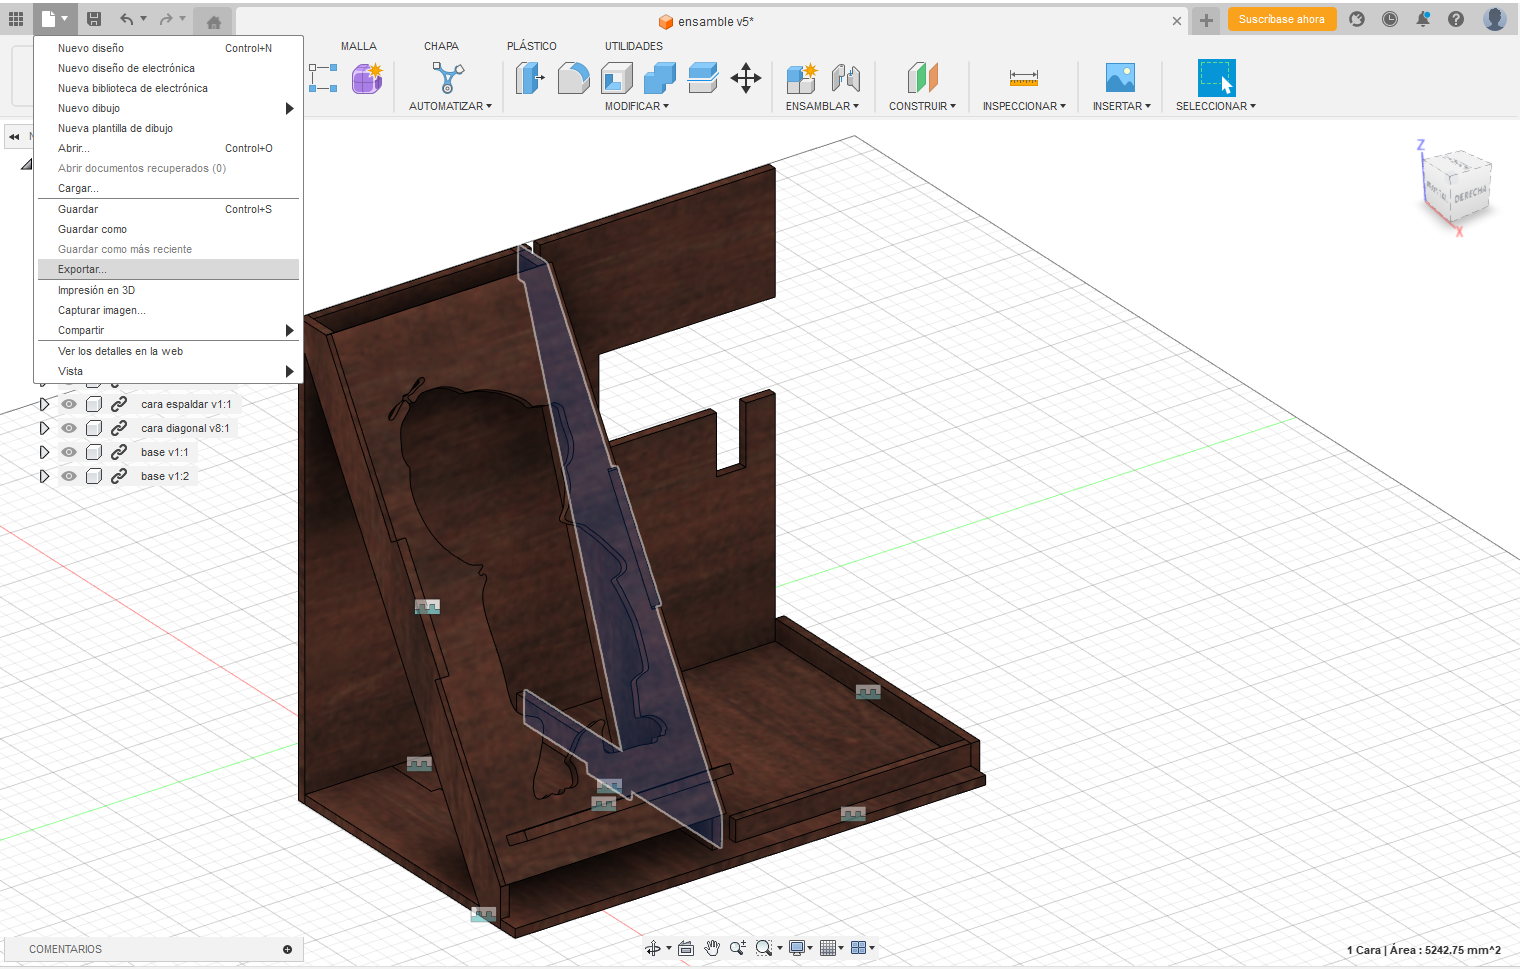This screenshot has width=1520, height=969.
Task: Click the notifications bell icon
Action: click(1423, 19)
